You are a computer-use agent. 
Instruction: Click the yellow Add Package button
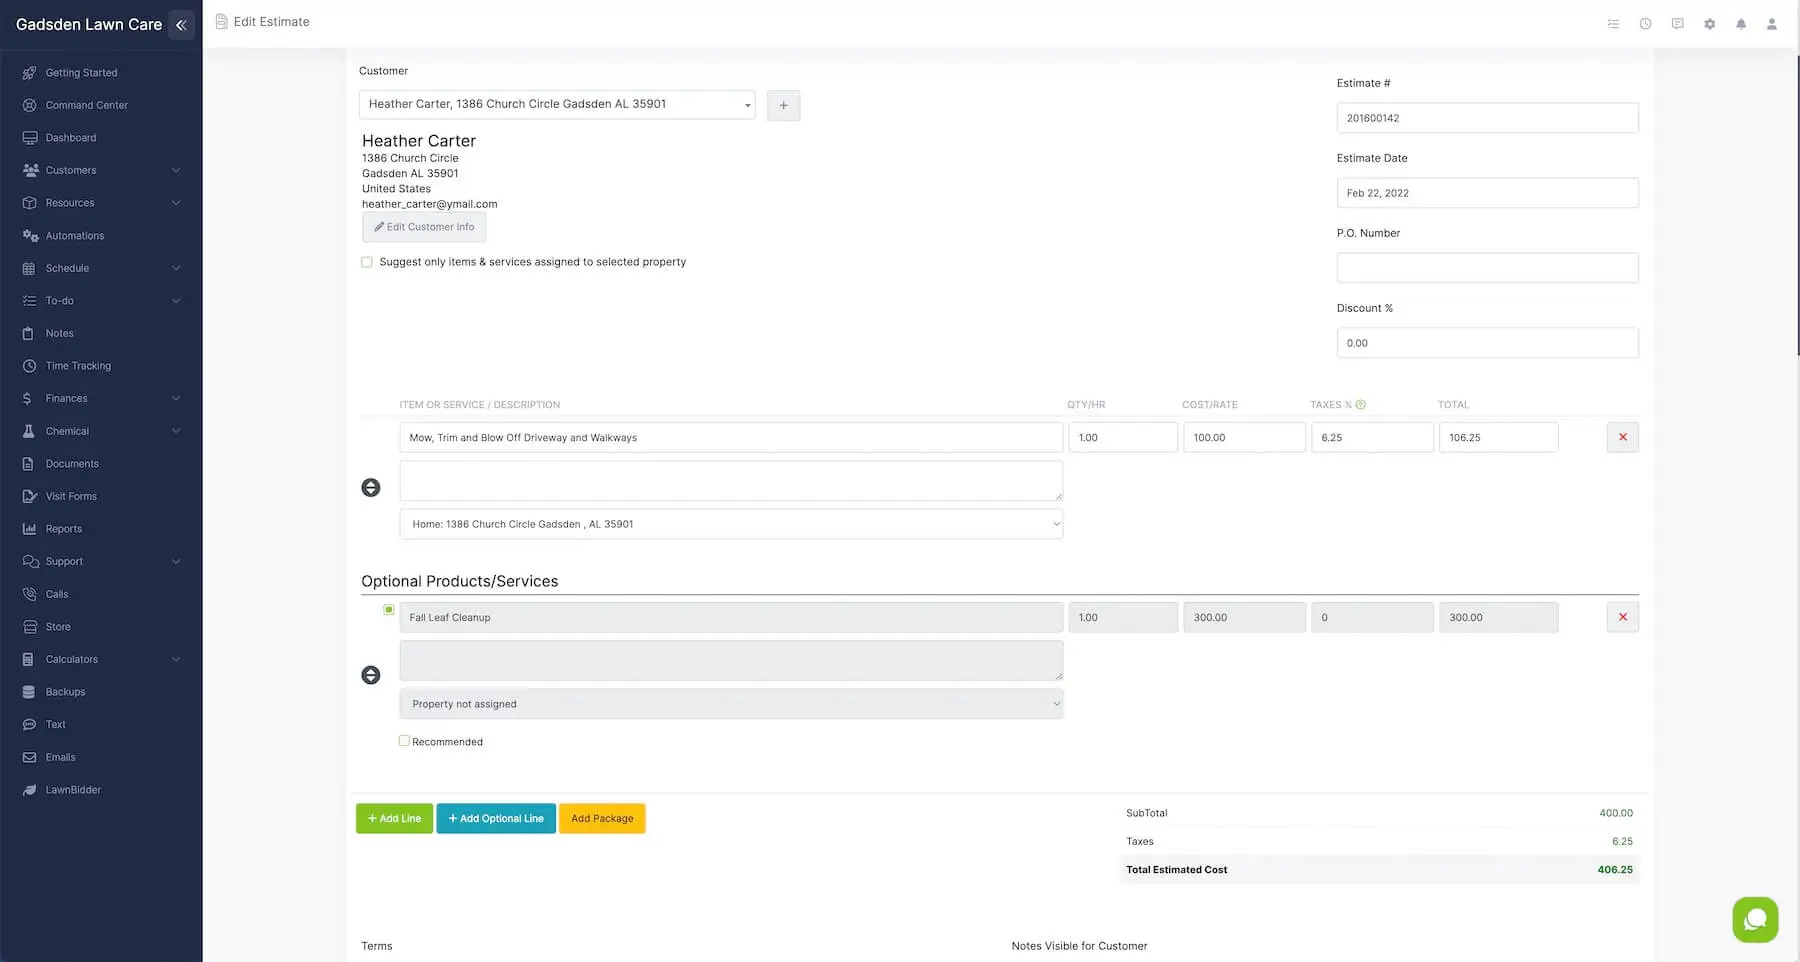602,819
